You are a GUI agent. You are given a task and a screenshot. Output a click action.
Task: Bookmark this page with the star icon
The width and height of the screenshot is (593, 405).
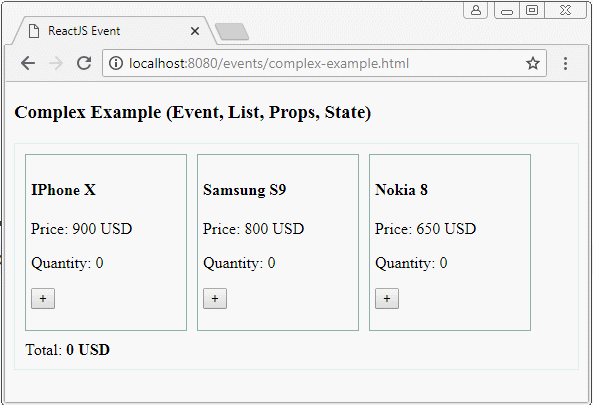533,63
